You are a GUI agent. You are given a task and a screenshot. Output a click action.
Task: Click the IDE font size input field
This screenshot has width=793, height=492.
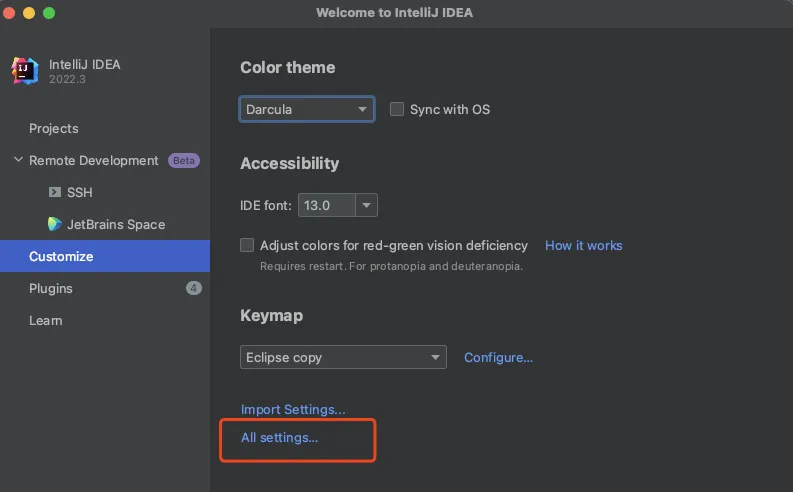pyautogui.click(x=326, y=205)
